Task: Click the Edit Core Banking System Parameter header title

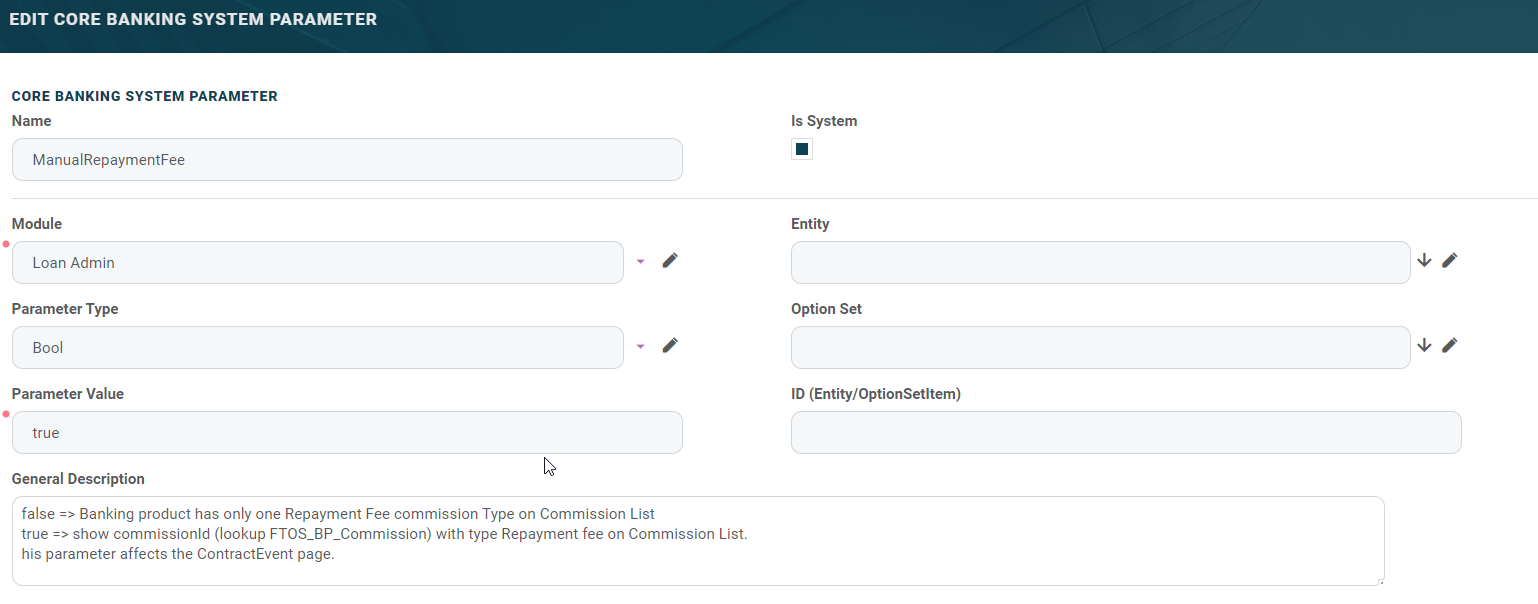Action: coord(193,20)
